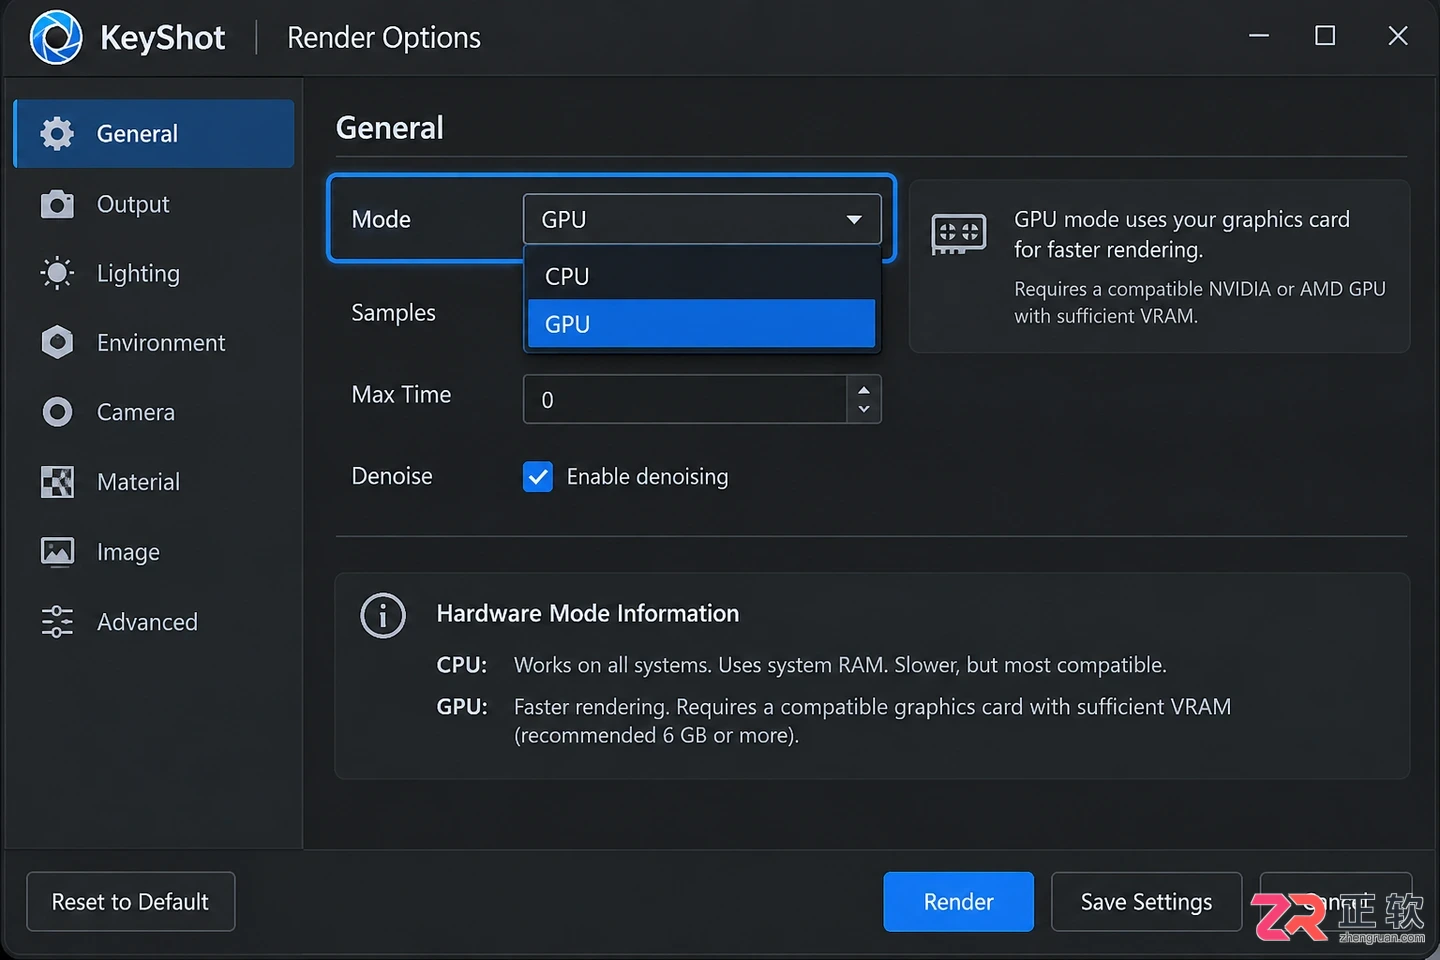Click the 'CPU:' description line

click(x=801, y=665)
